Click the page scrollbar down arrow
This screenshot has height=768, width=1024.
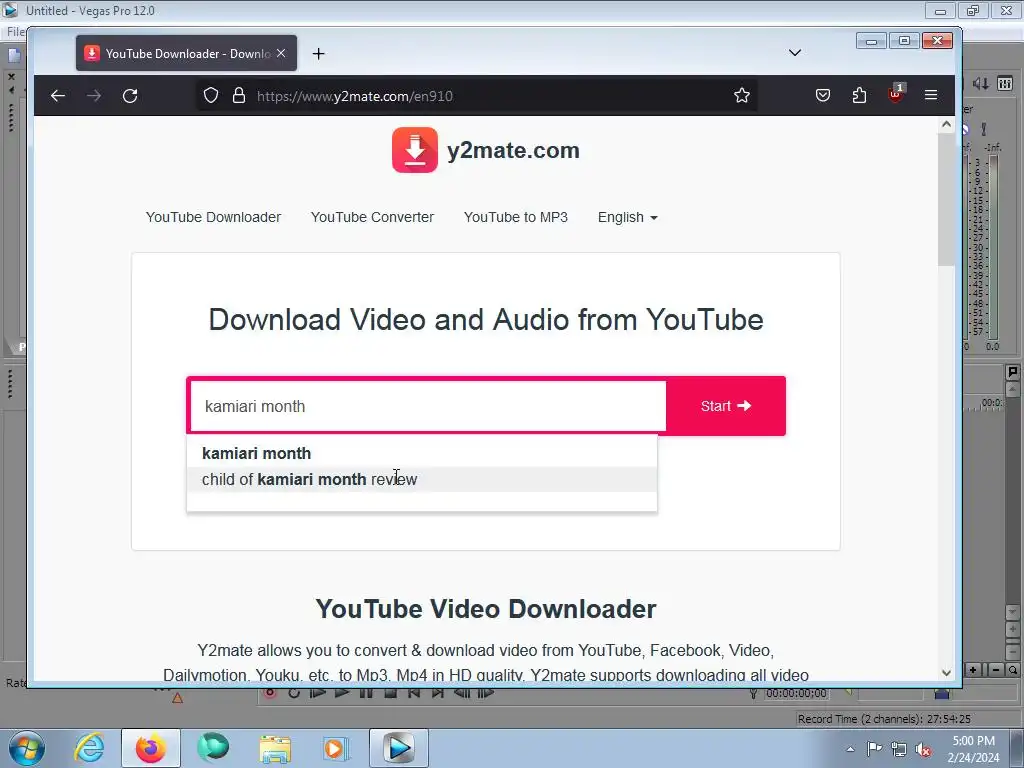tap(946, 673)
